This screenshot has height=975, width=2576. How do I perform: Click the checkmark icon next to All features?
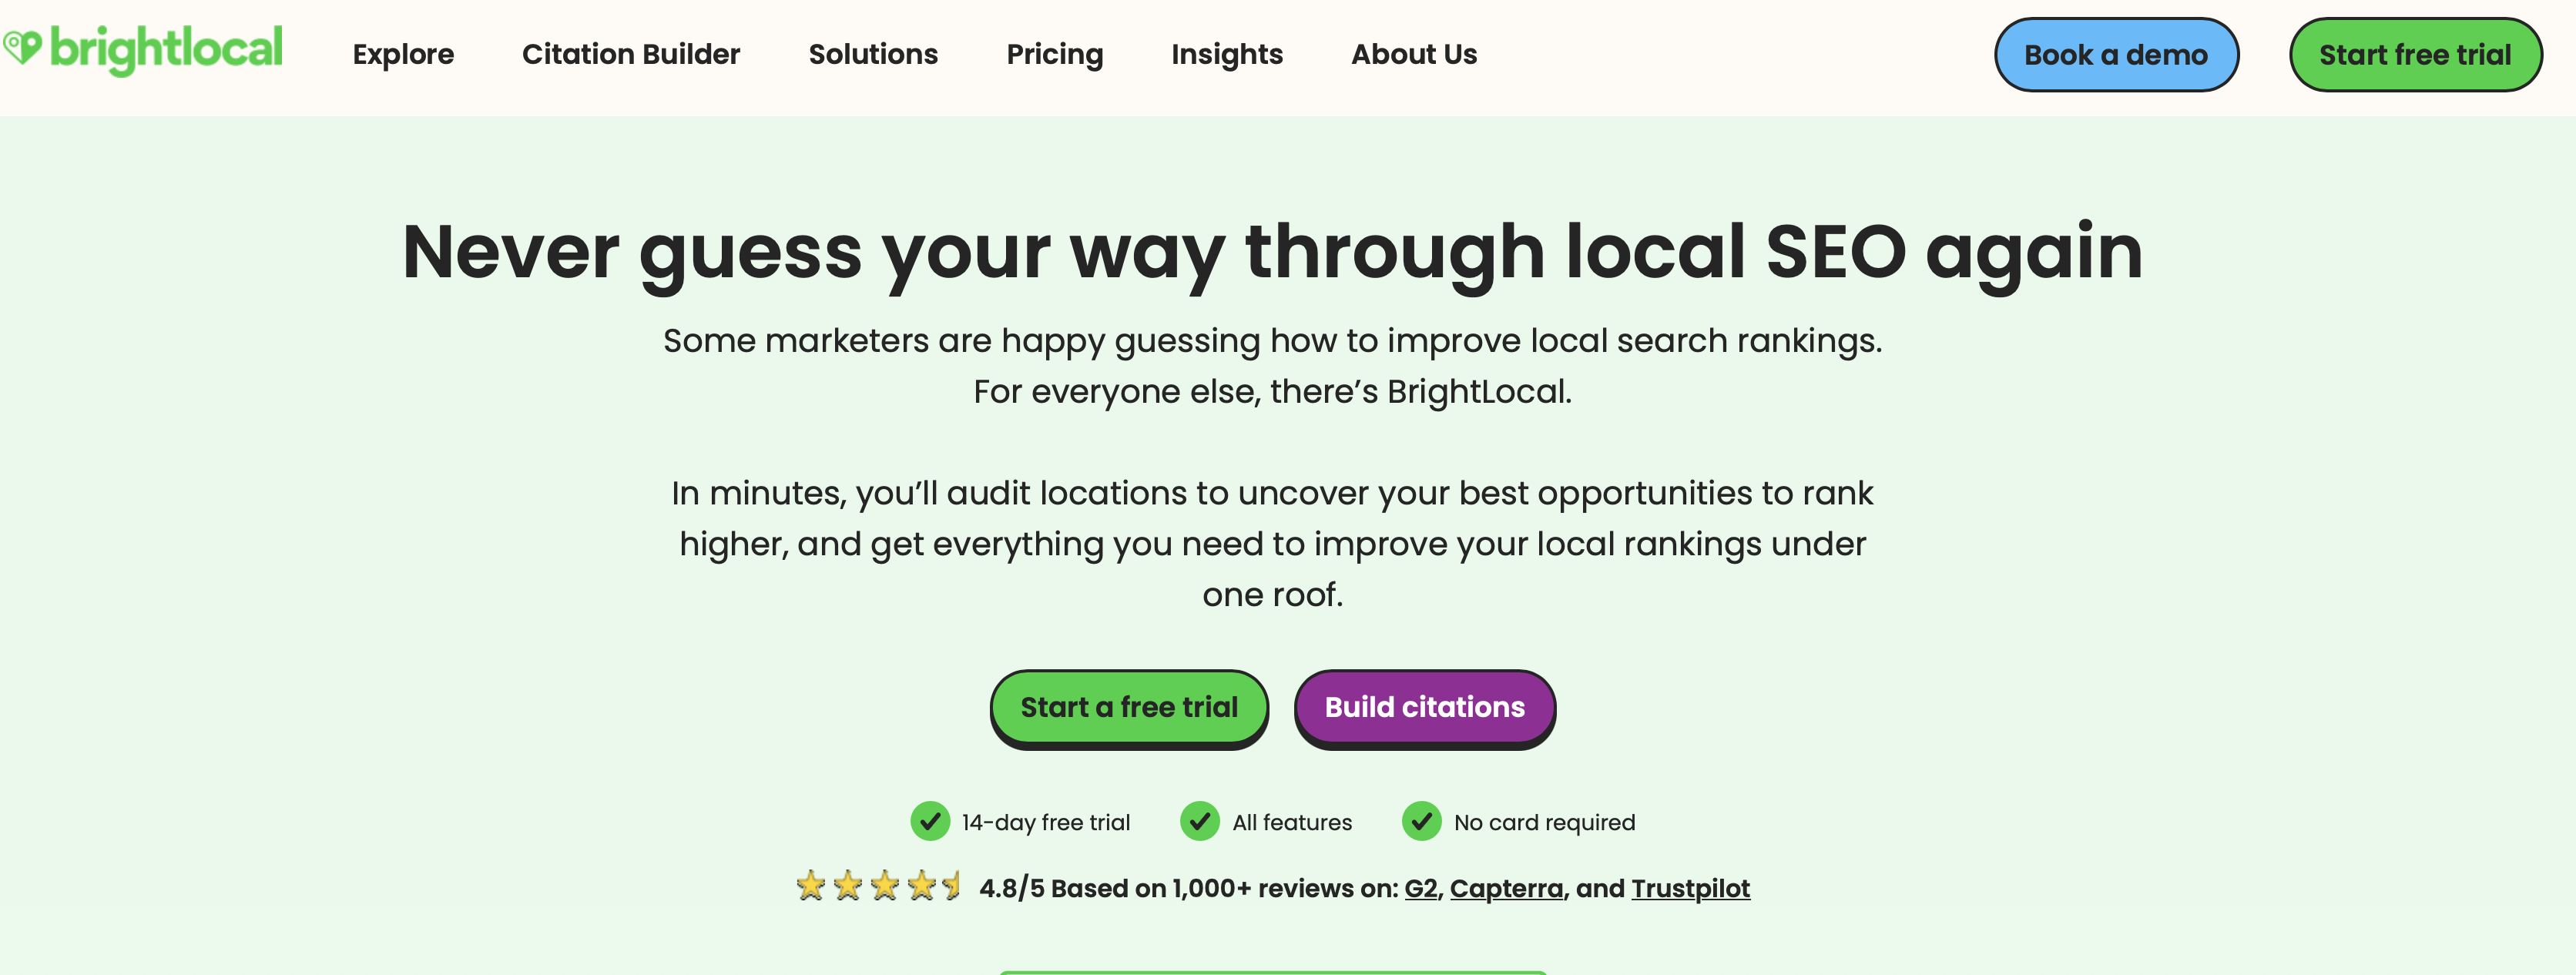pos(1200,822)
